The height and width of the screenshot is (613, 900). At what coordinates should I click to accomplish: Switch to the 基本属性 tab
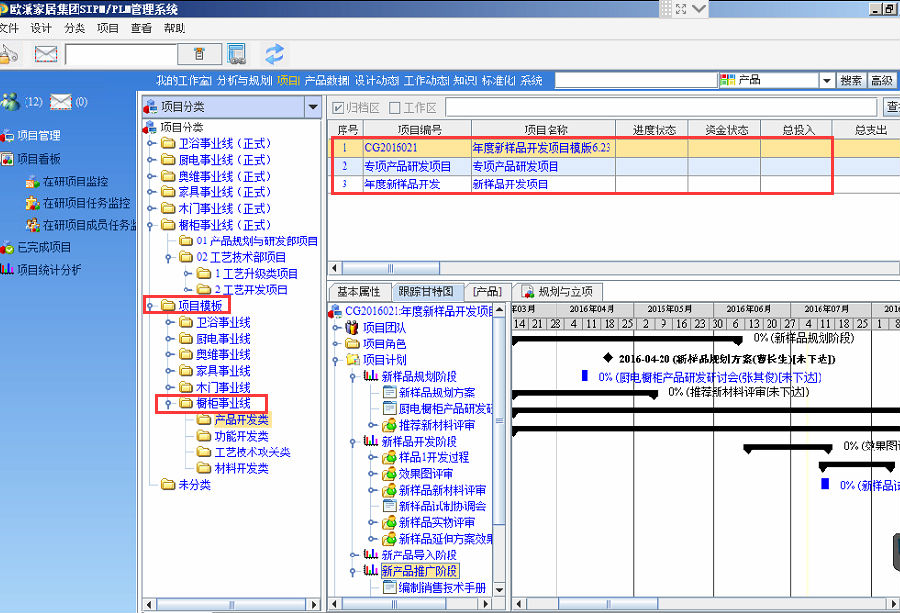[x=359, y=292]
